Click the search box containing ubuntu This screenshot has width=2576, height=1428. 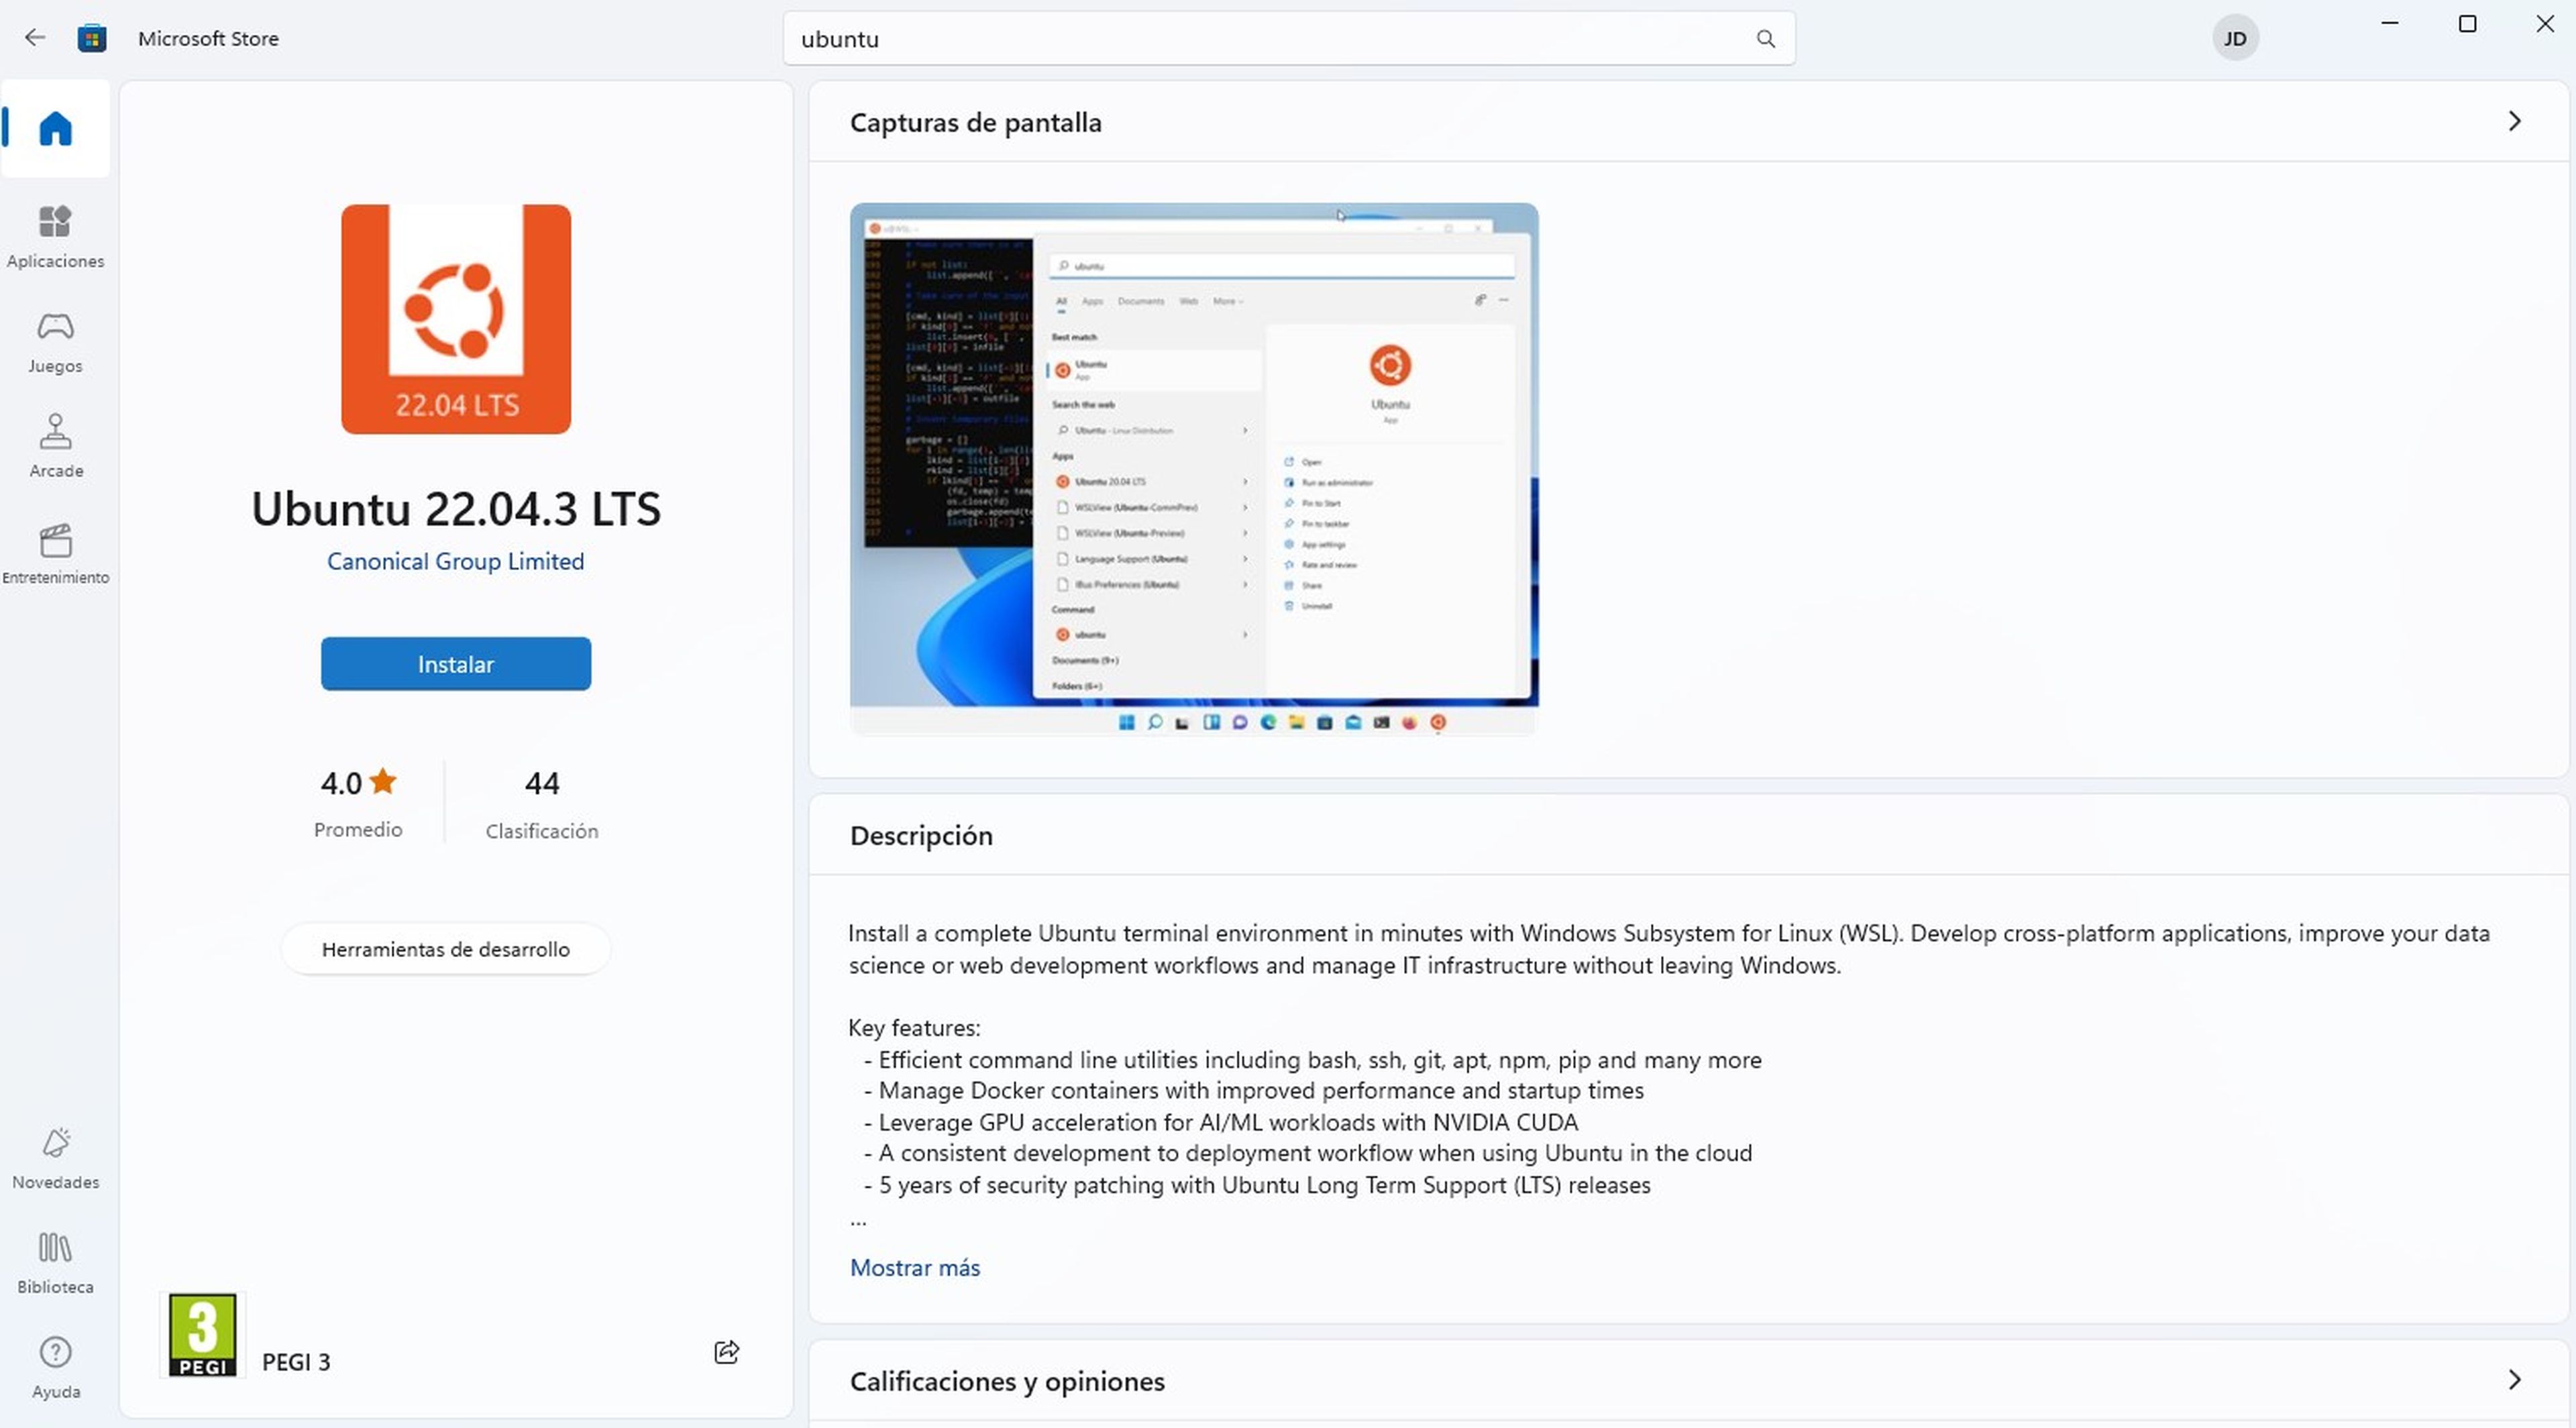[x=1289, y=39]
